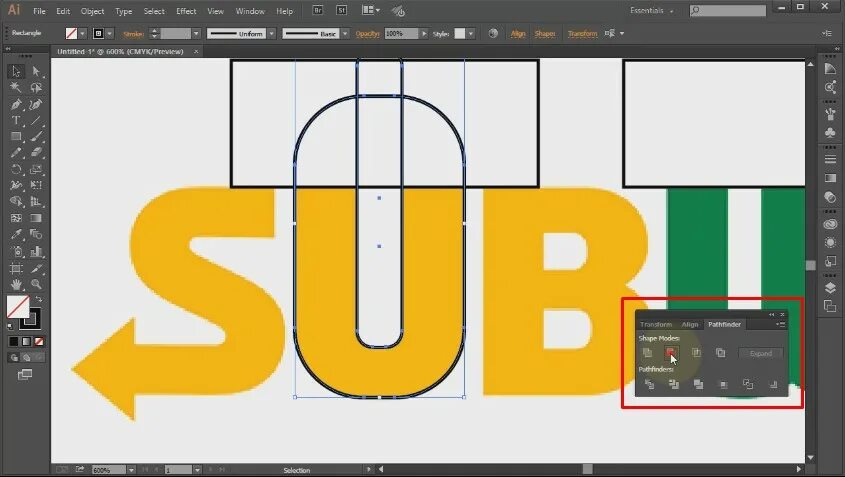Select the Direct Selection tool

36,71
